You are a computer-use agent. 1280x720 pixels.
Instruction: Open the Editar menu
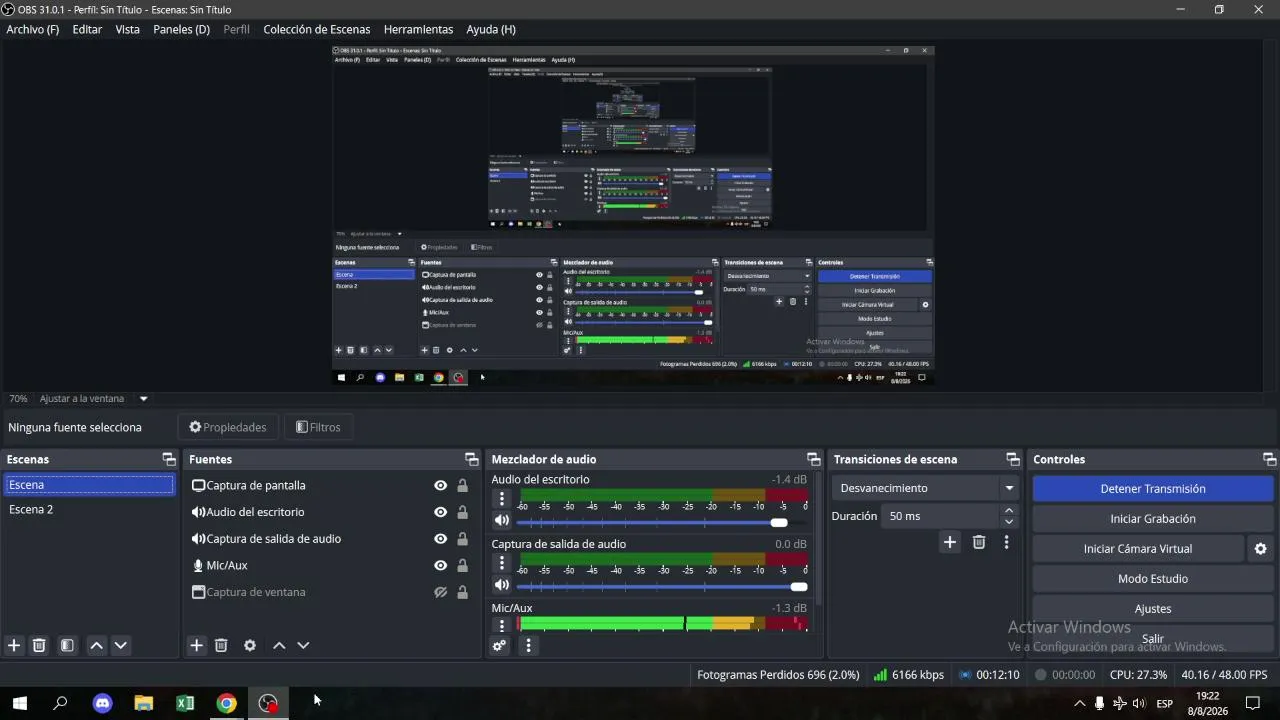pyautogui.click(x=87, y=29)
